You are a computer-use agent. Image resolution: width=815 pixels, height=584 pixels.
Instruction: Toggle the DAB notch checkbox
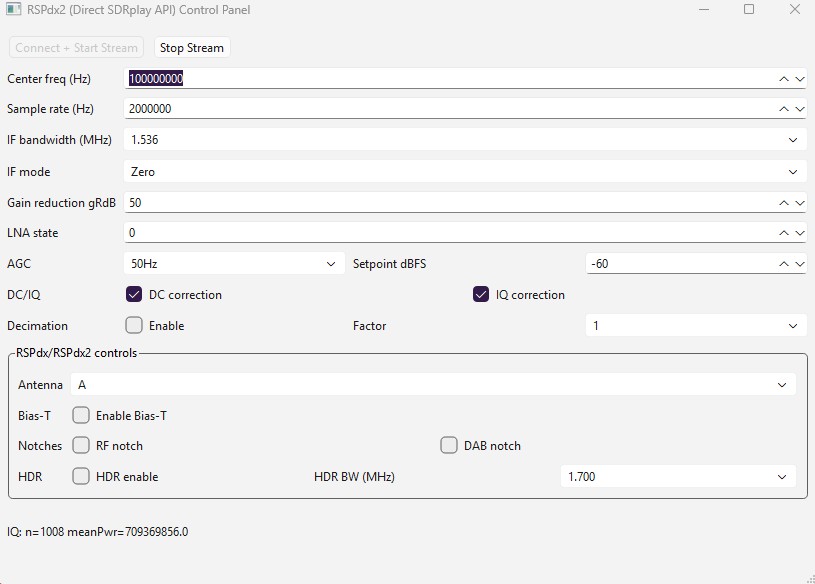pyautogui.click(x=449, y=446)
